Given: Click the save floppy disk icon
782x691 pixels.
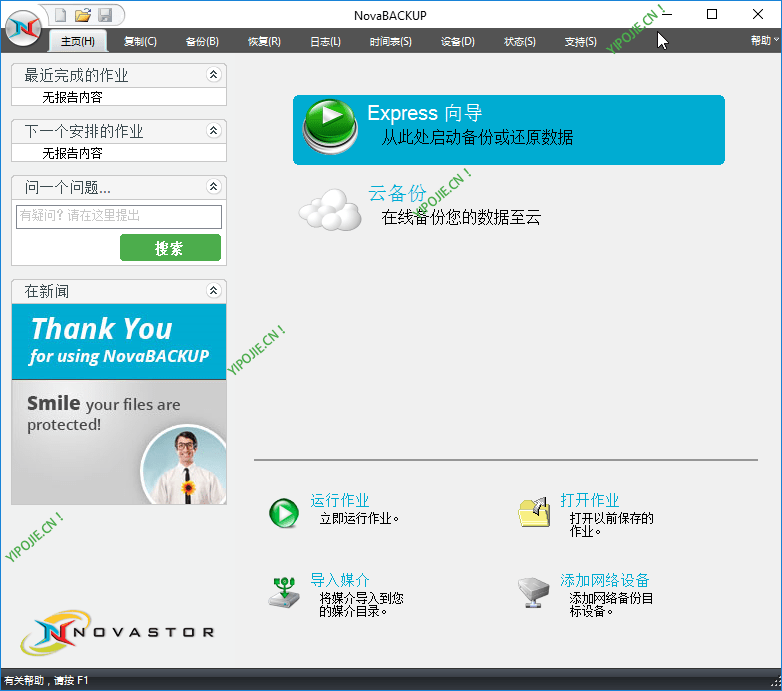Looking at the screenshot, I should coord(105,15).
